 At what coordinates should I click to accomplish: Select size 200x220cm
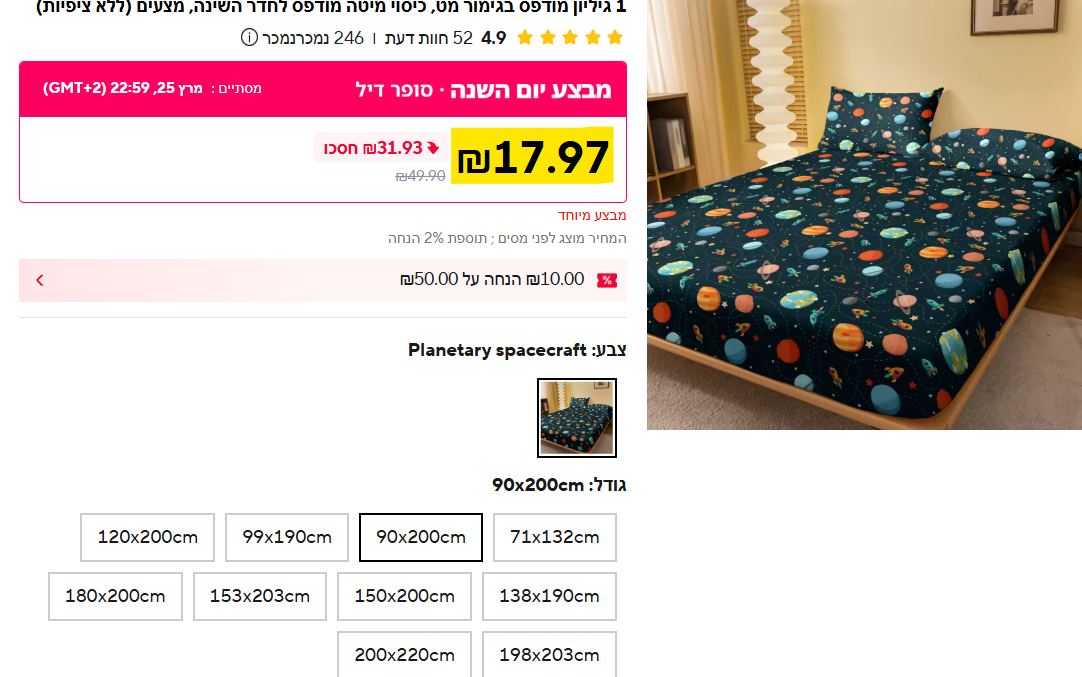pyautogui.click(x=404, y=654)
